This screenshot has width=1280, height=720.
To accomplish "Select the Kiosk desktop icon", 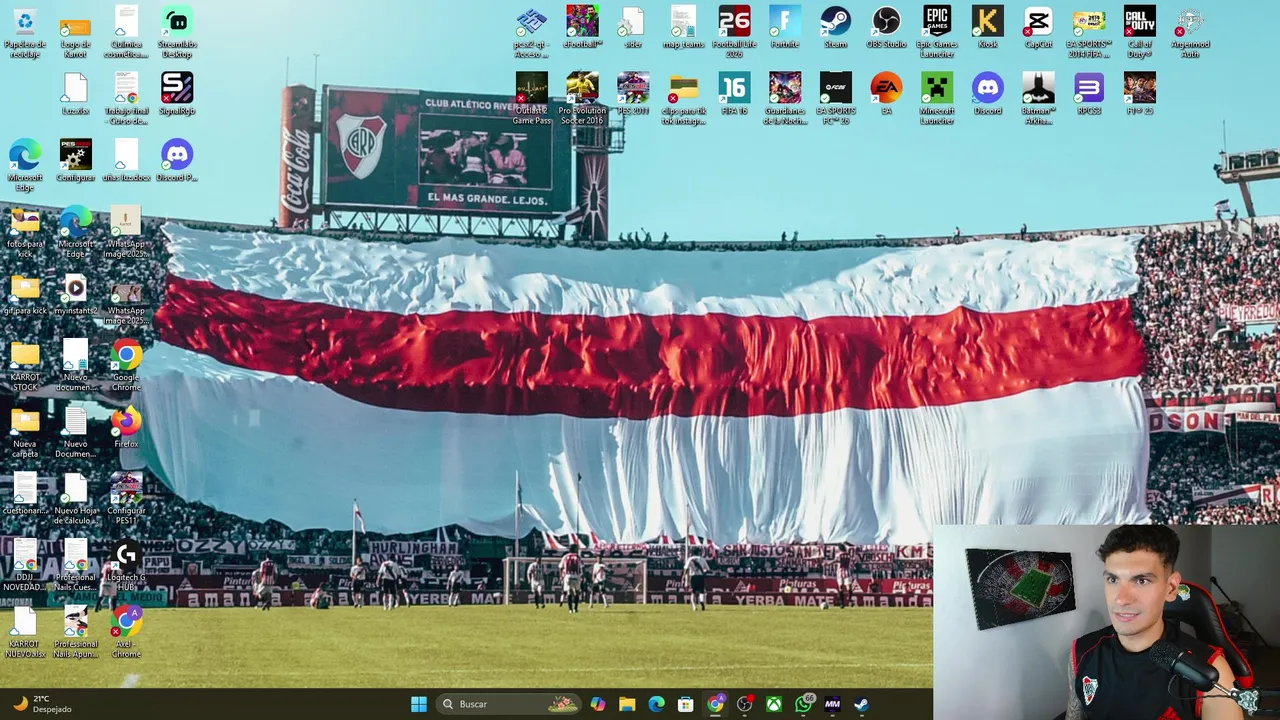I will click(988, 27).
